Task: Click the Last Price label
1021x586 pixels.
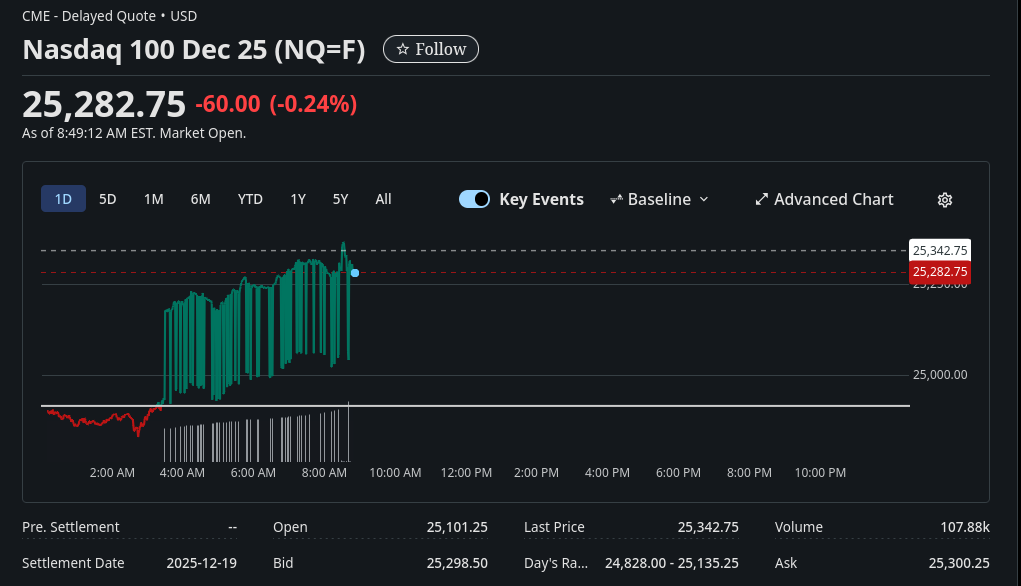Action: (554, 527)
